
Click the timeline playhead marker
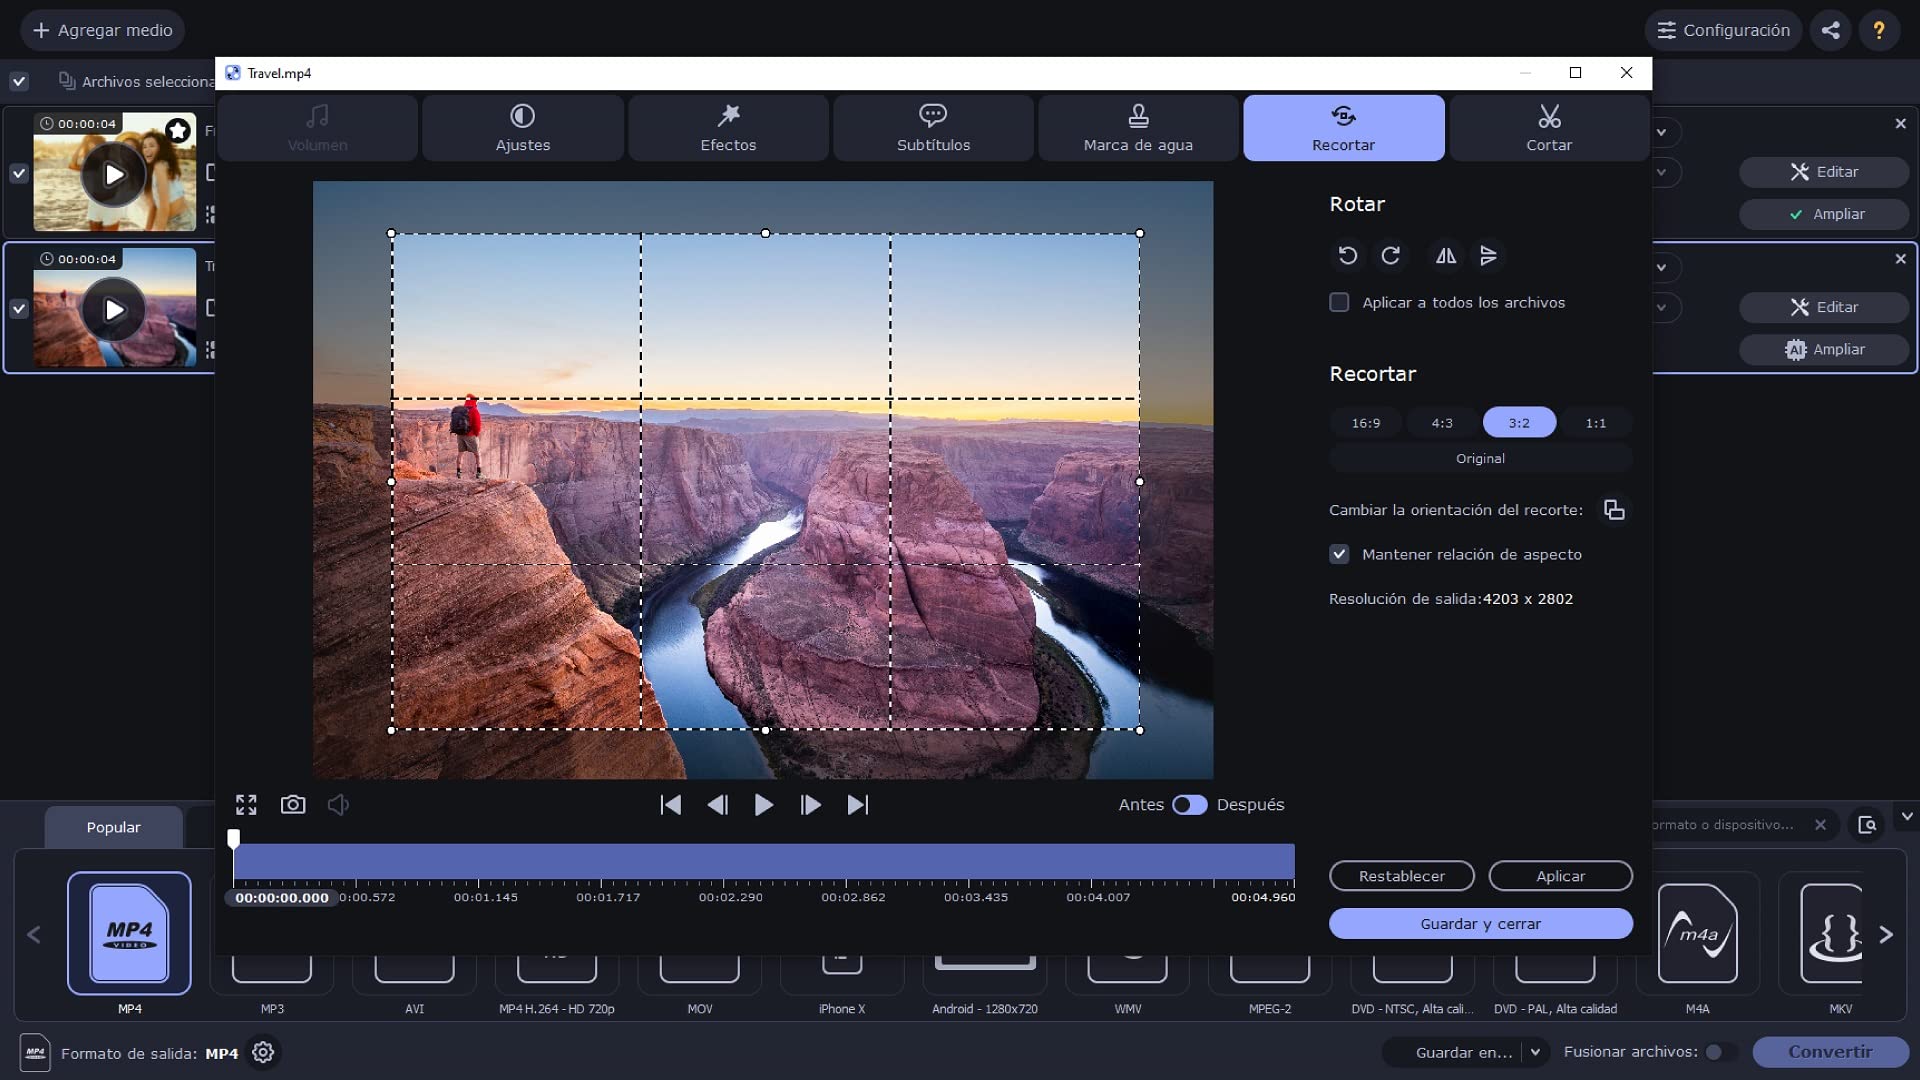point(233,837)
